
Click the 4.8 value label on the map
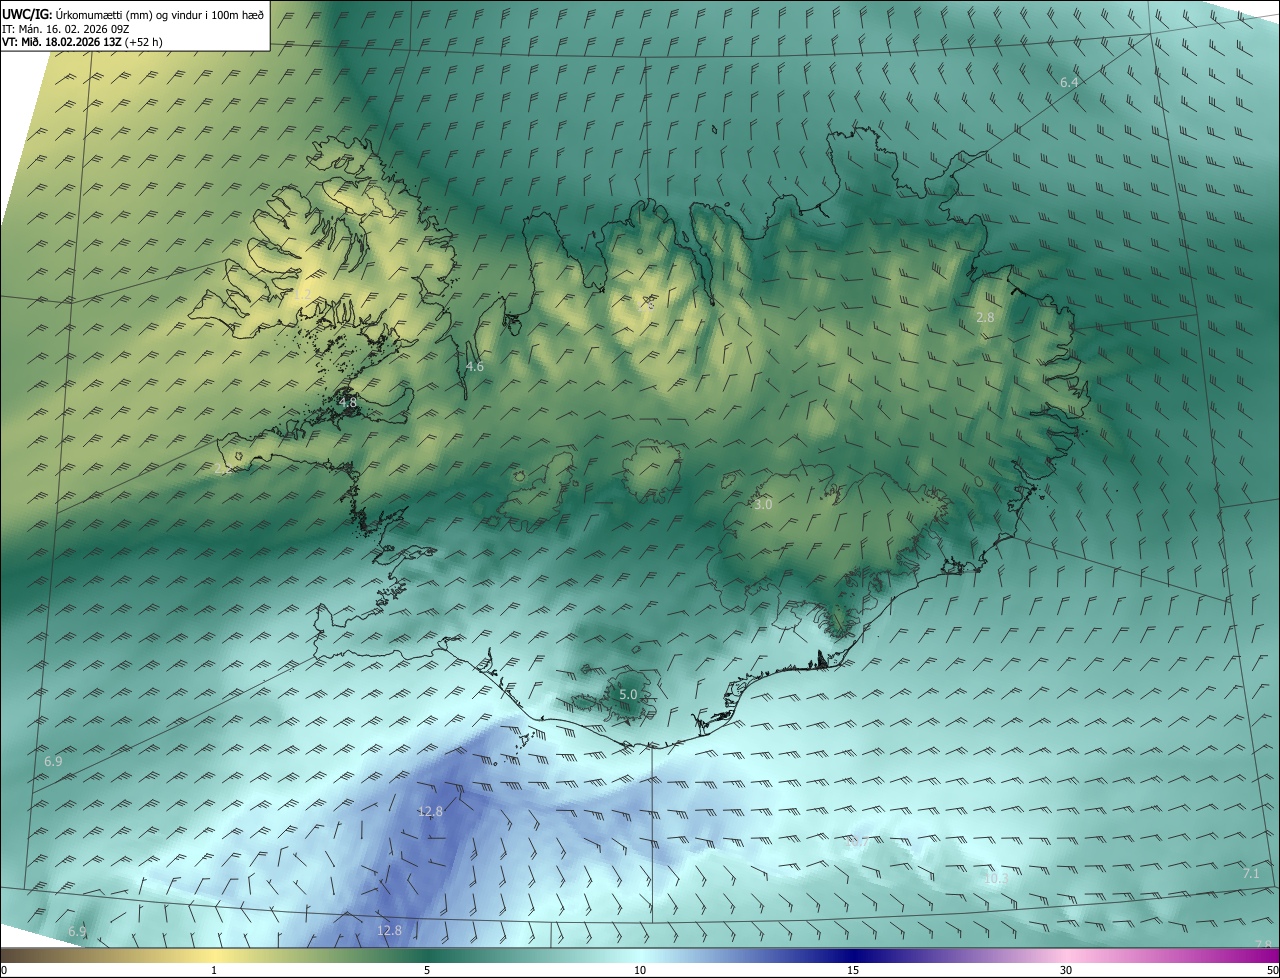[x=348, y=403]
